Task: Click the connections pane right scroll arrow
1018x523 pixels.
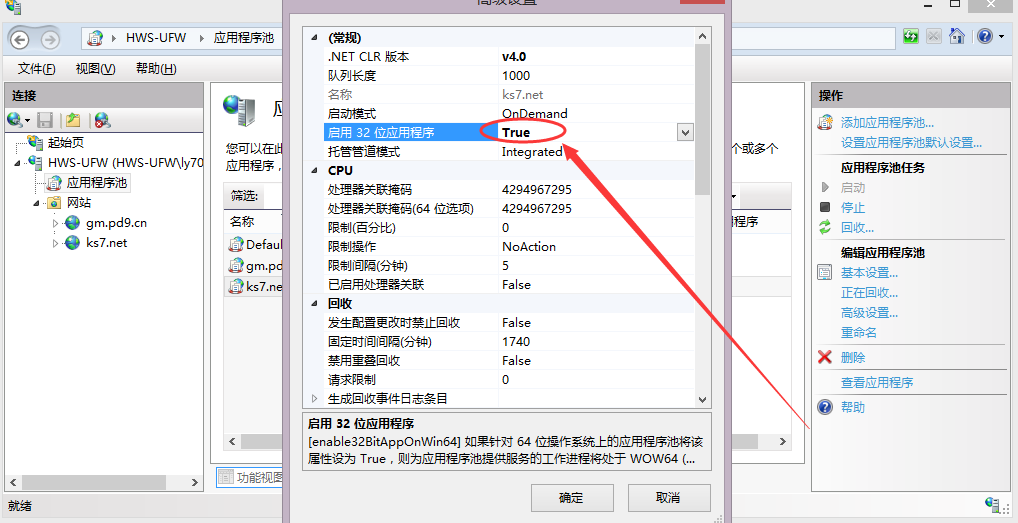Action: pyautogui.click(x=195, y=482)
